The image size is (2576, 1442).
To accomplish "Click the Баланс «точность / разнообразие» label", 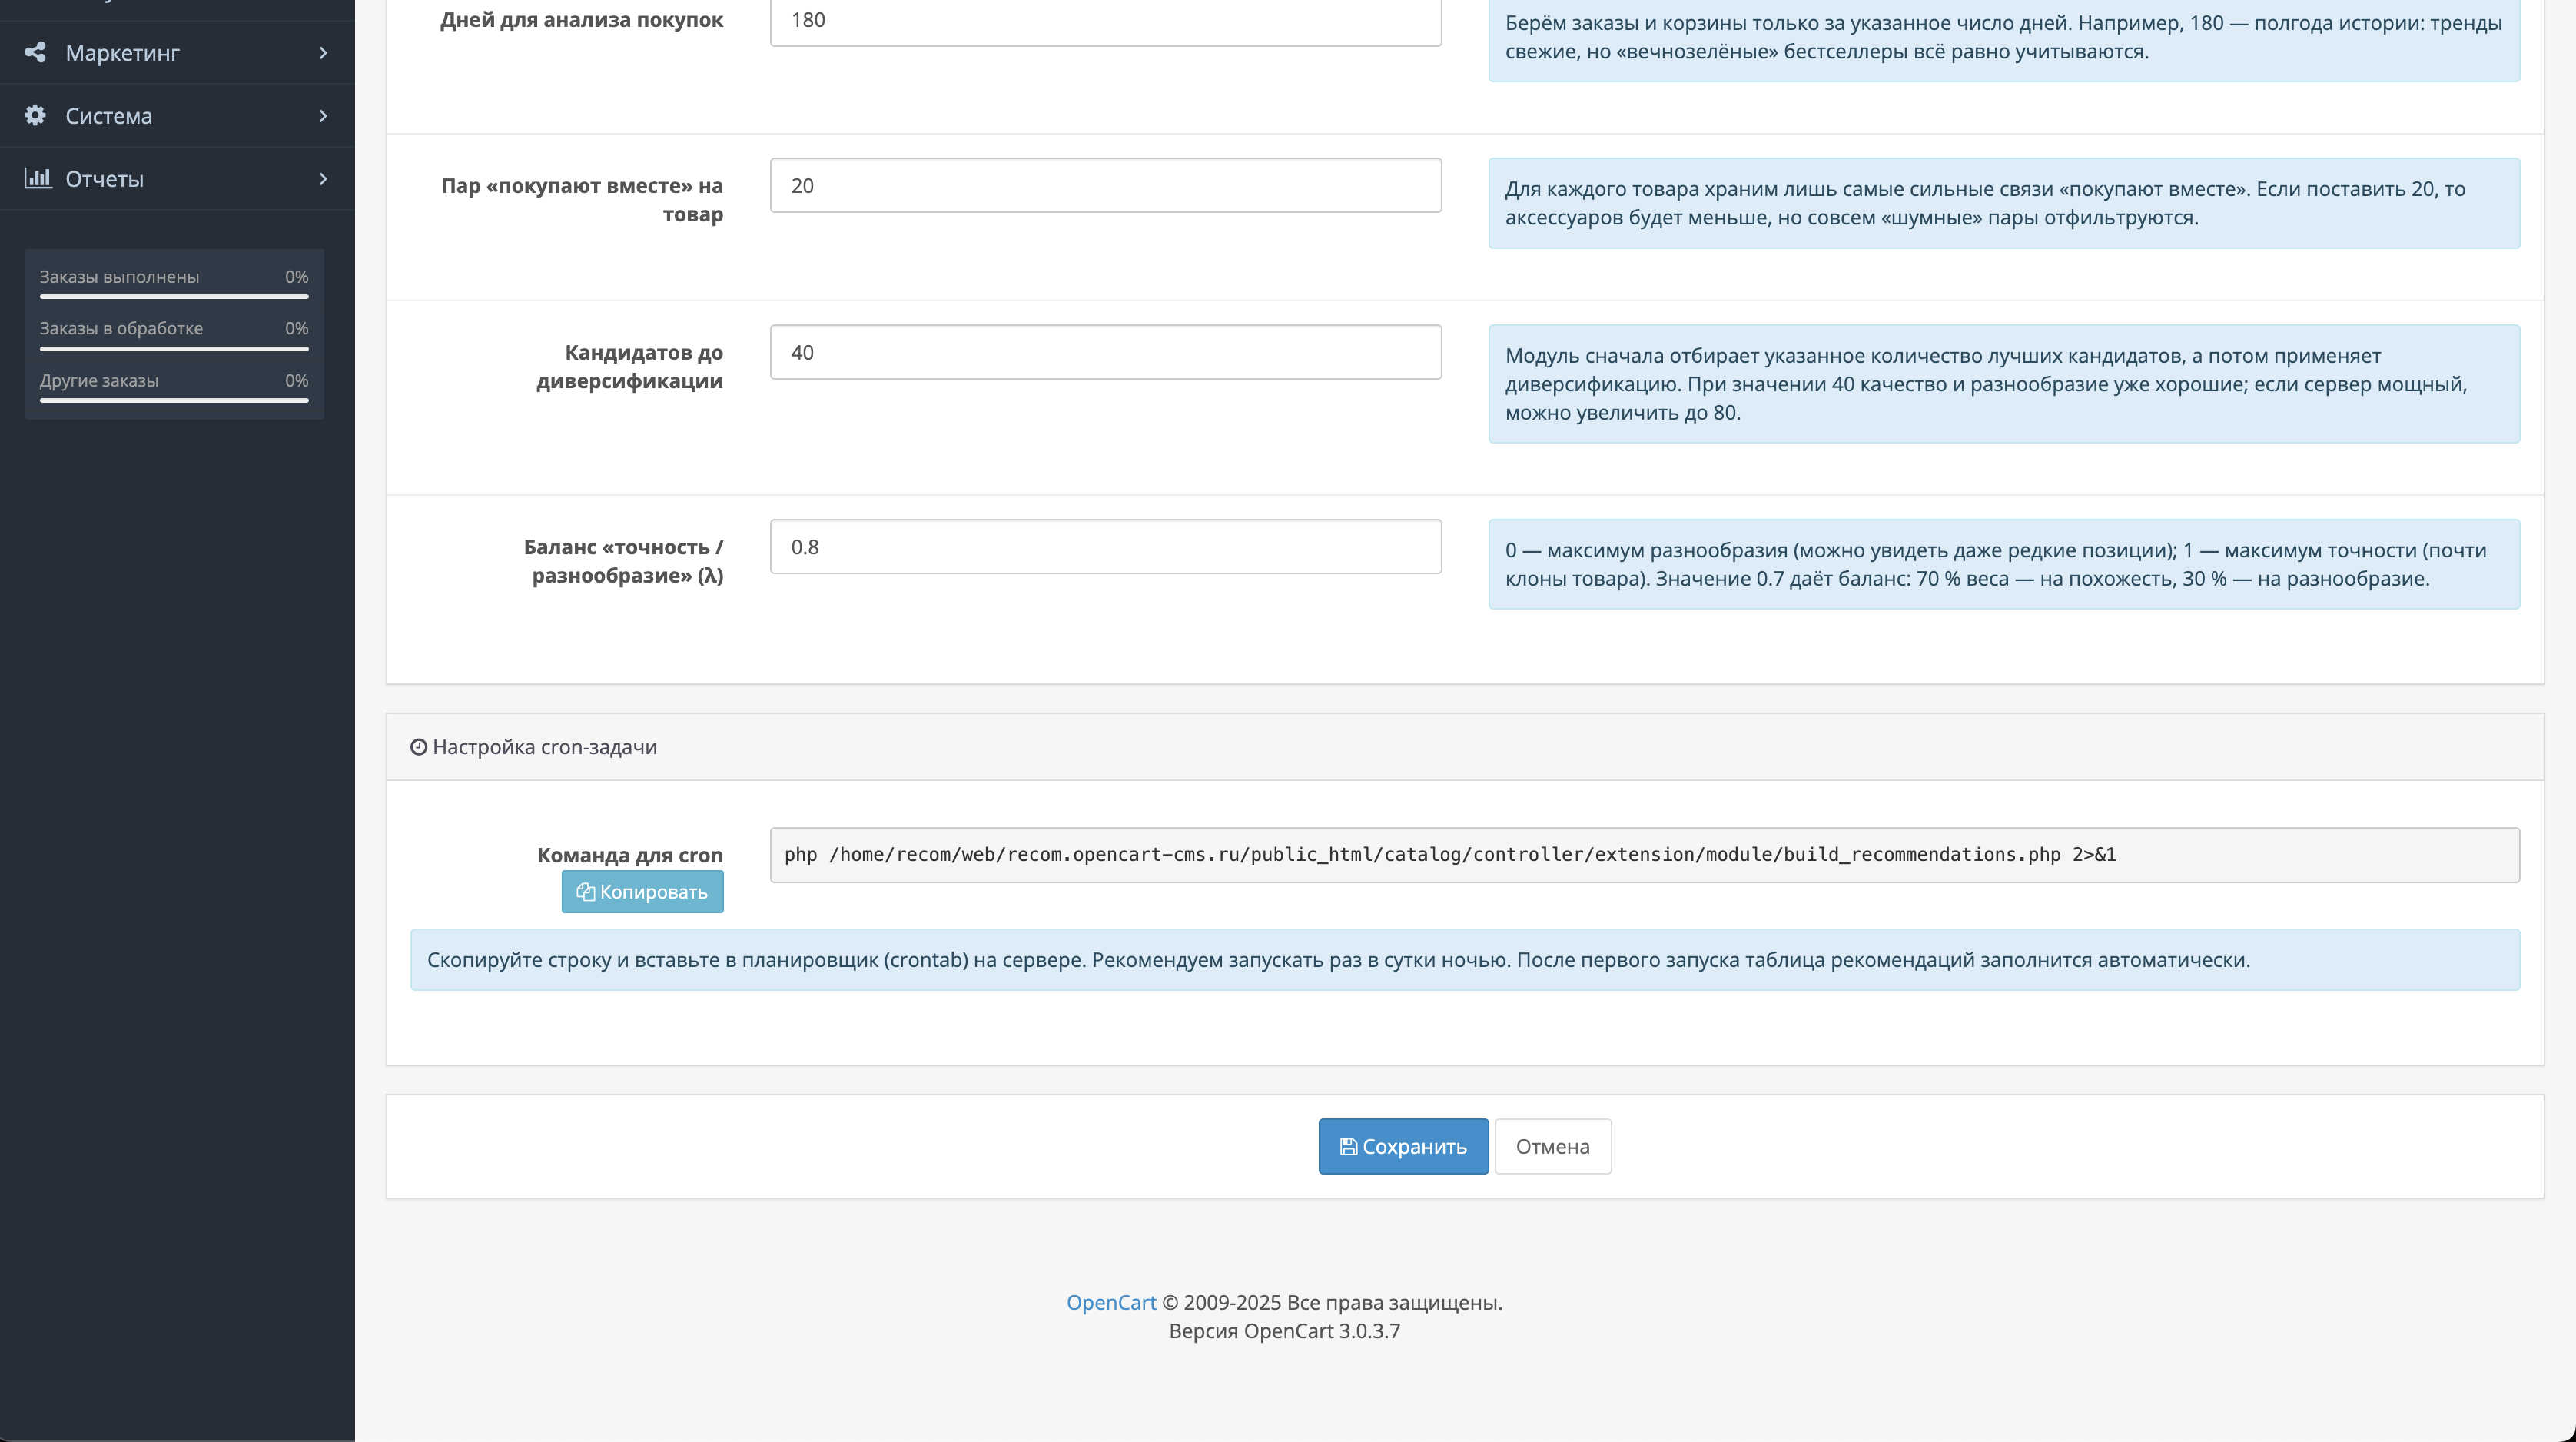I will coord(623,561).
